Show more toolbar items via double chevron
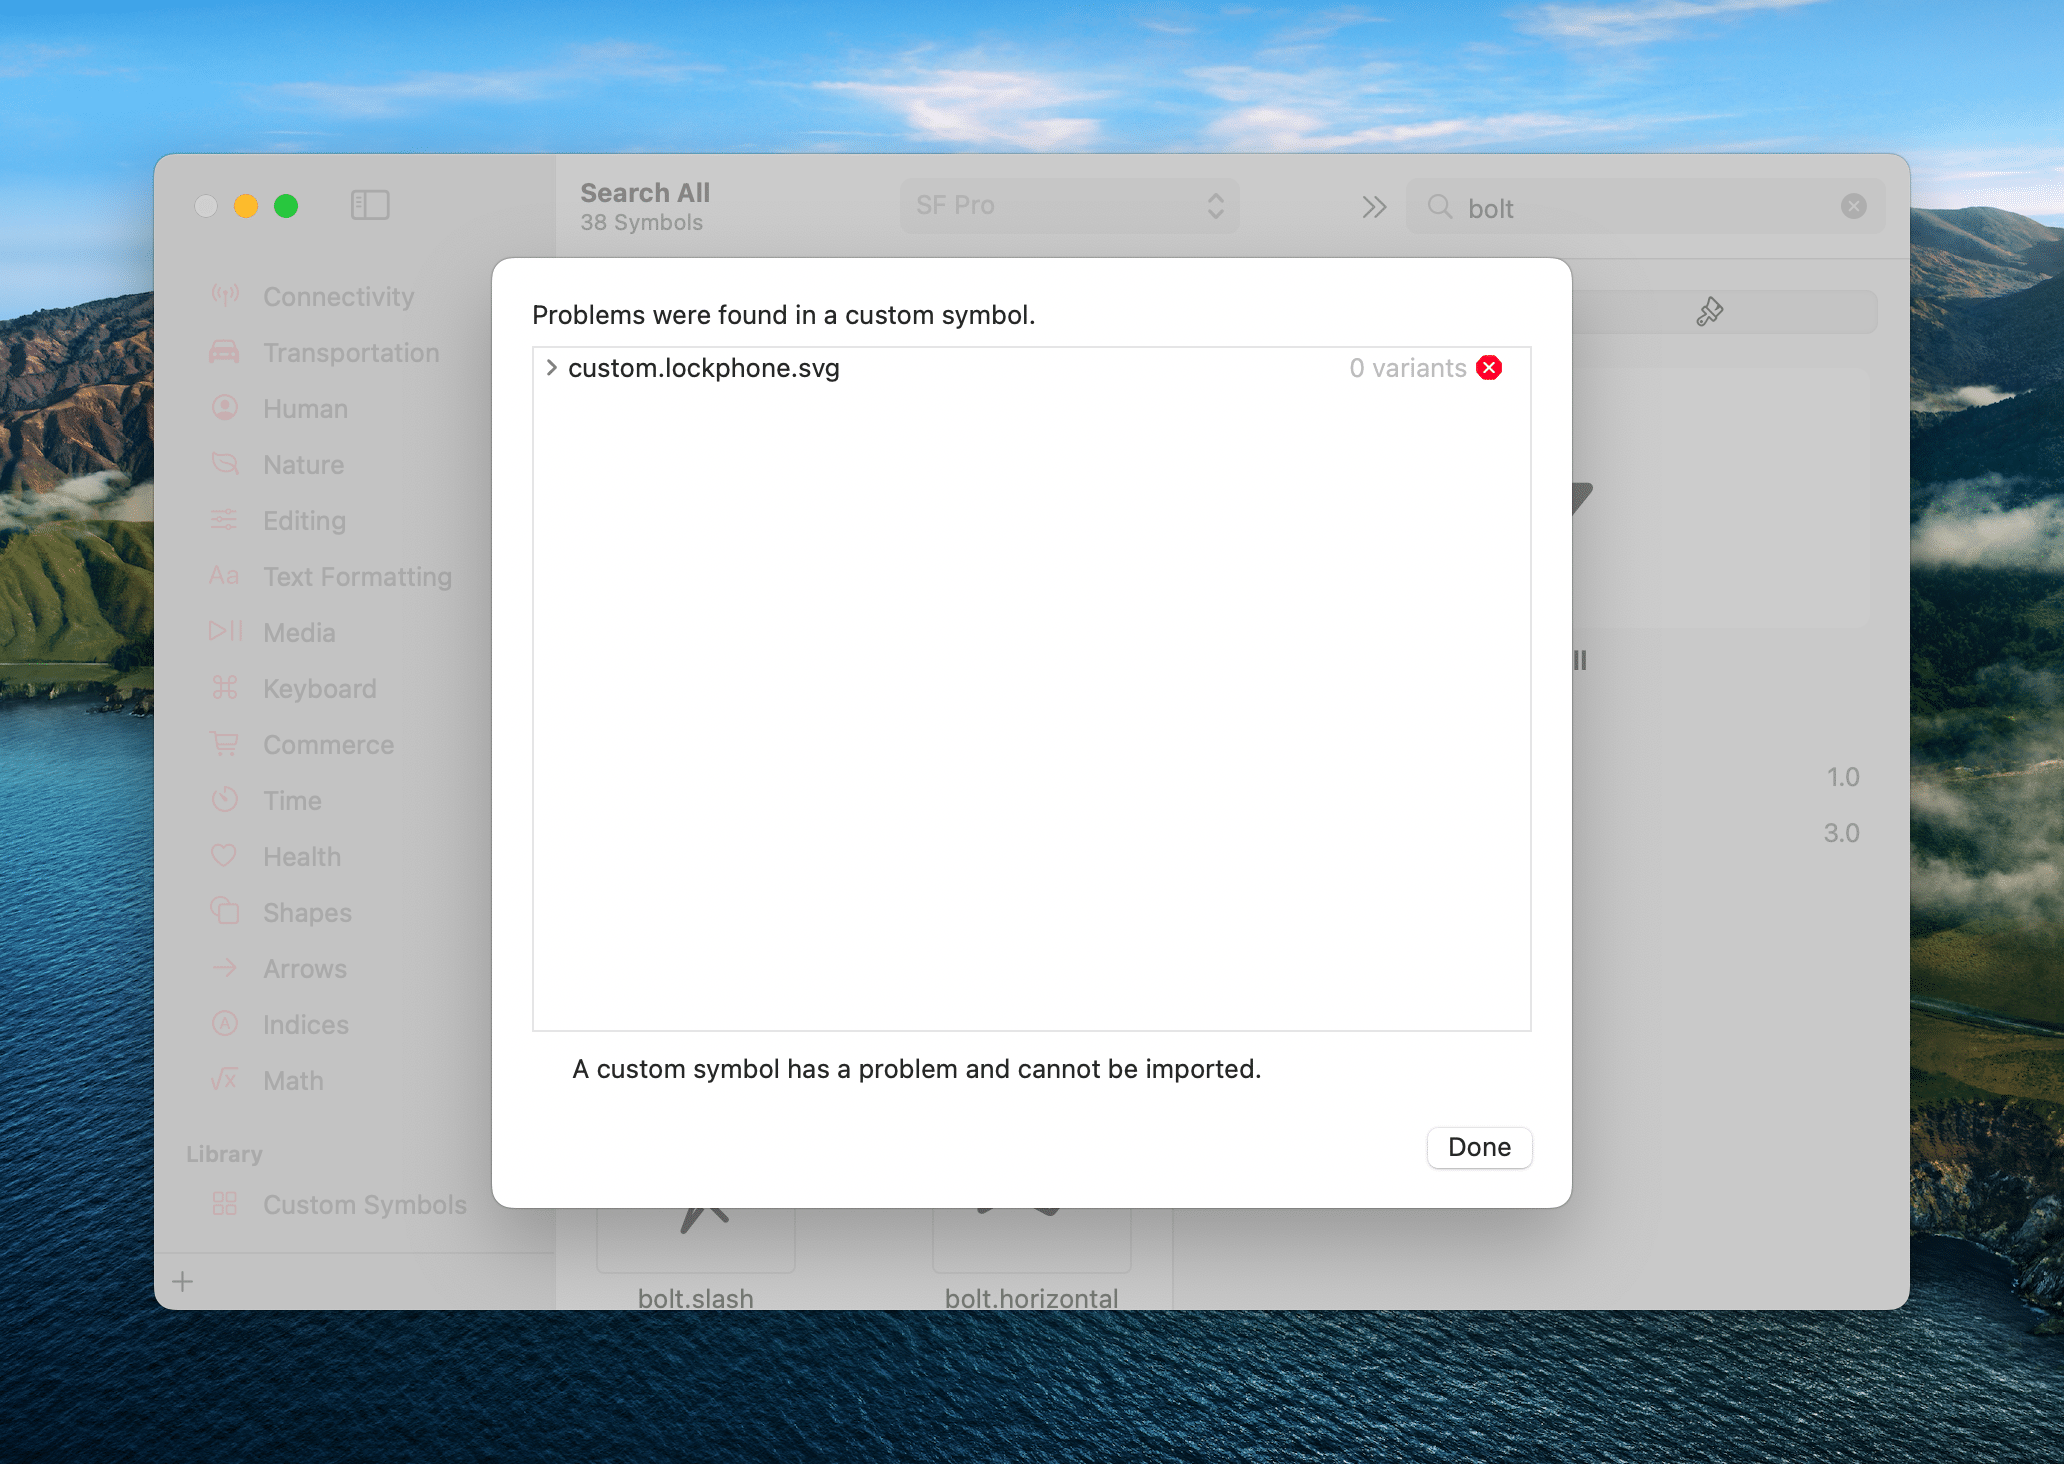2064x1464 pixels. tap(1374, 207)
